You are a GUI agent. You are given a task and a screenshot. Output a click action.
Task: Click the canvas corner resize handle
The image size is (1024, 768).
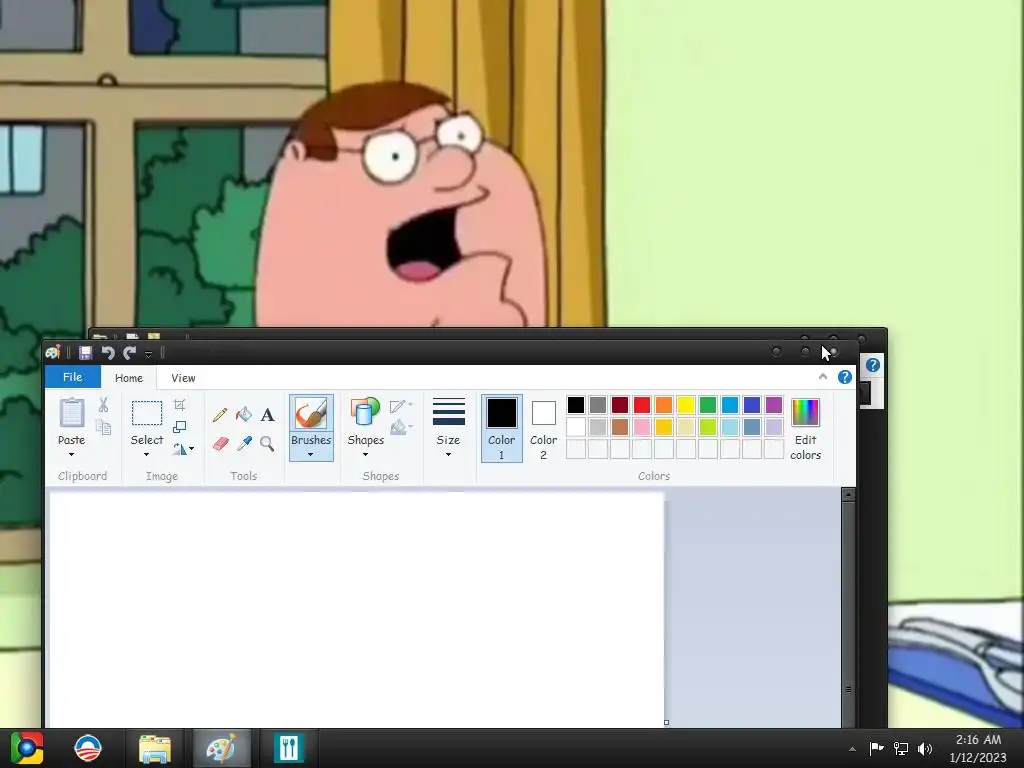666,722
